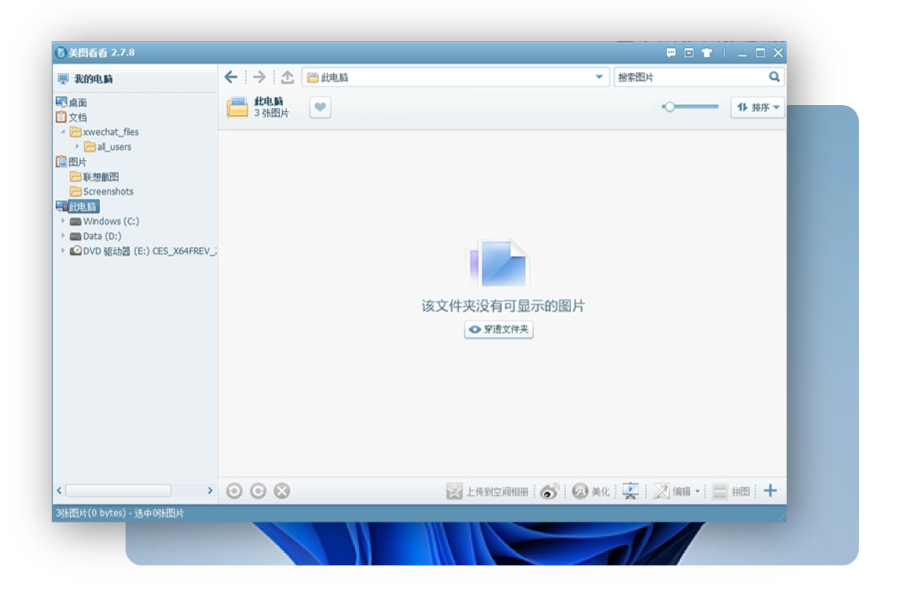Open the title bar menu dropdown icon

689,53
